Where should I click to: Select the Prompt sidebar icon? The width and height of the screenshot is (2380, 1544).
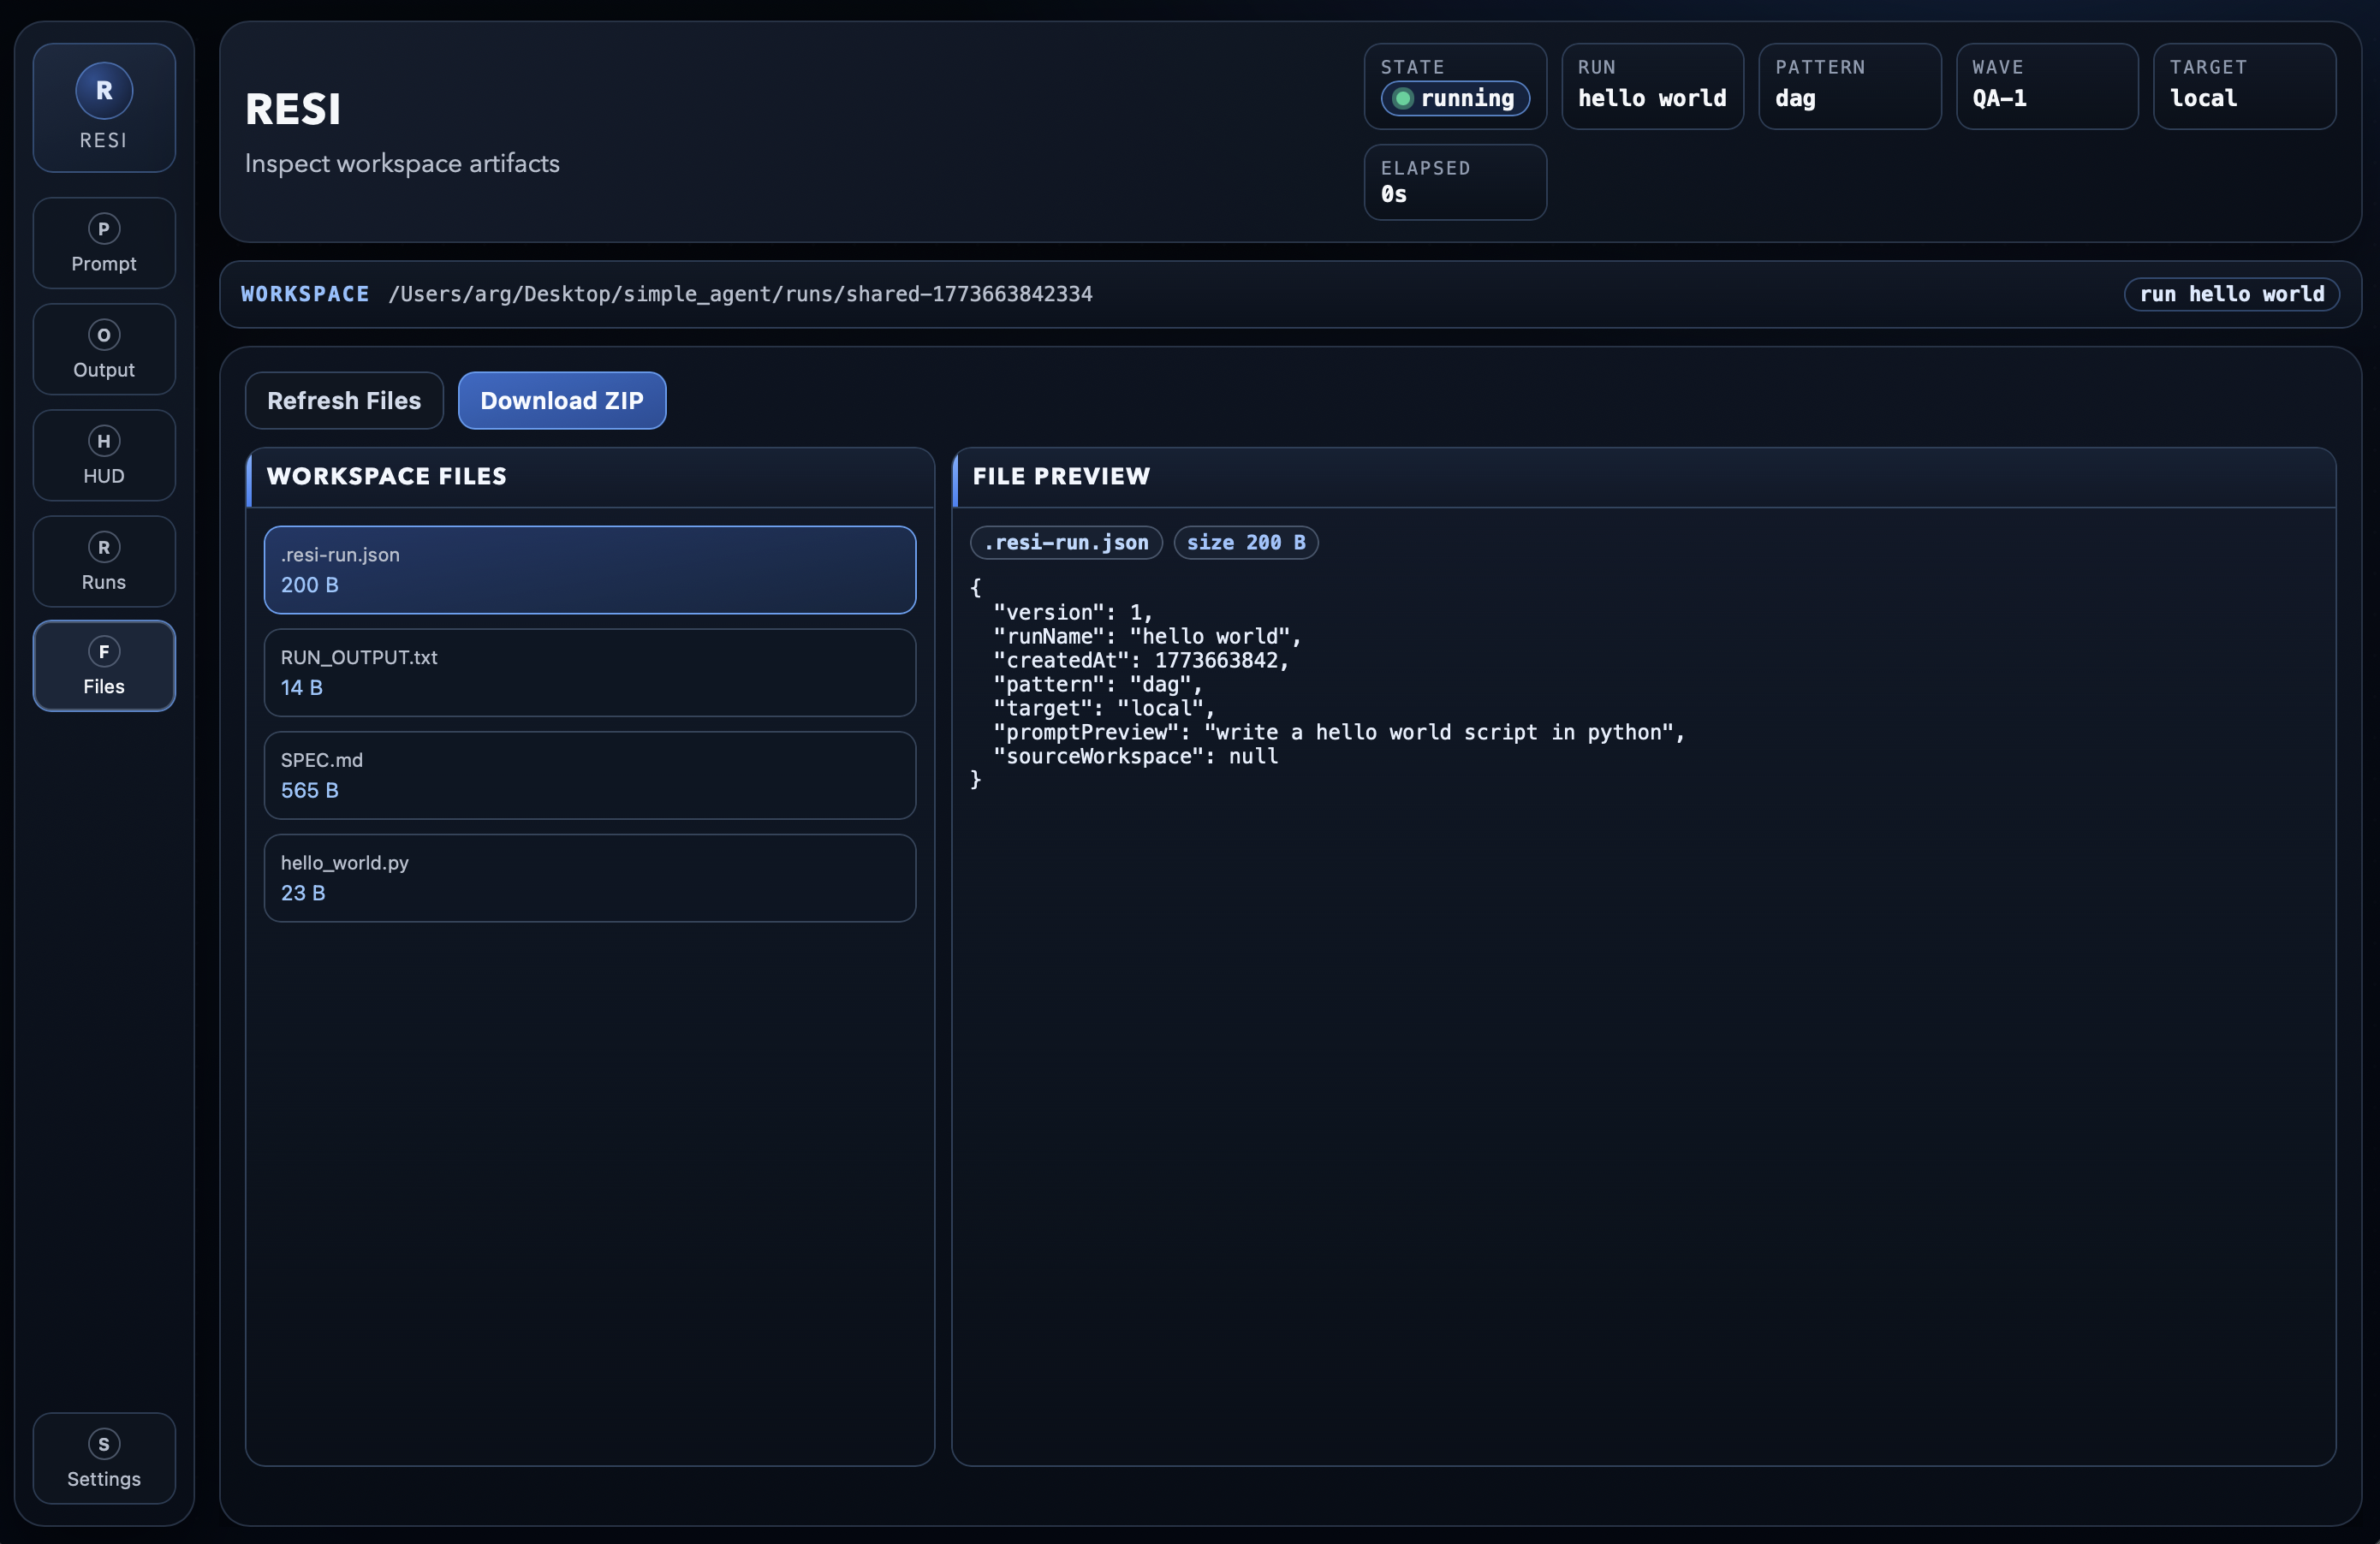point(104,243)
